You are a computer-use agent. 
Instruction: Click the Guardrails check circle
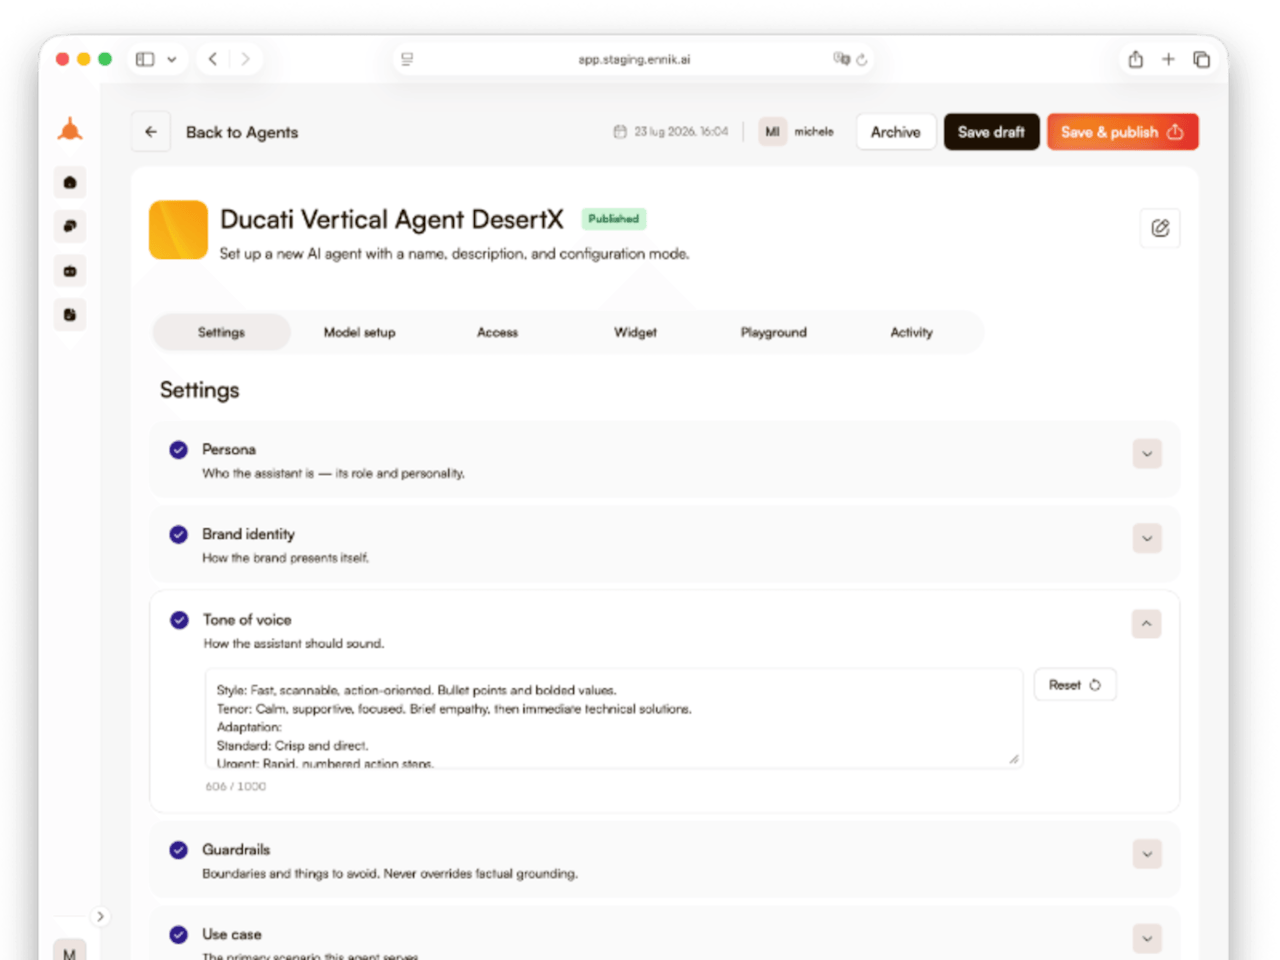(x=179, y=850)
